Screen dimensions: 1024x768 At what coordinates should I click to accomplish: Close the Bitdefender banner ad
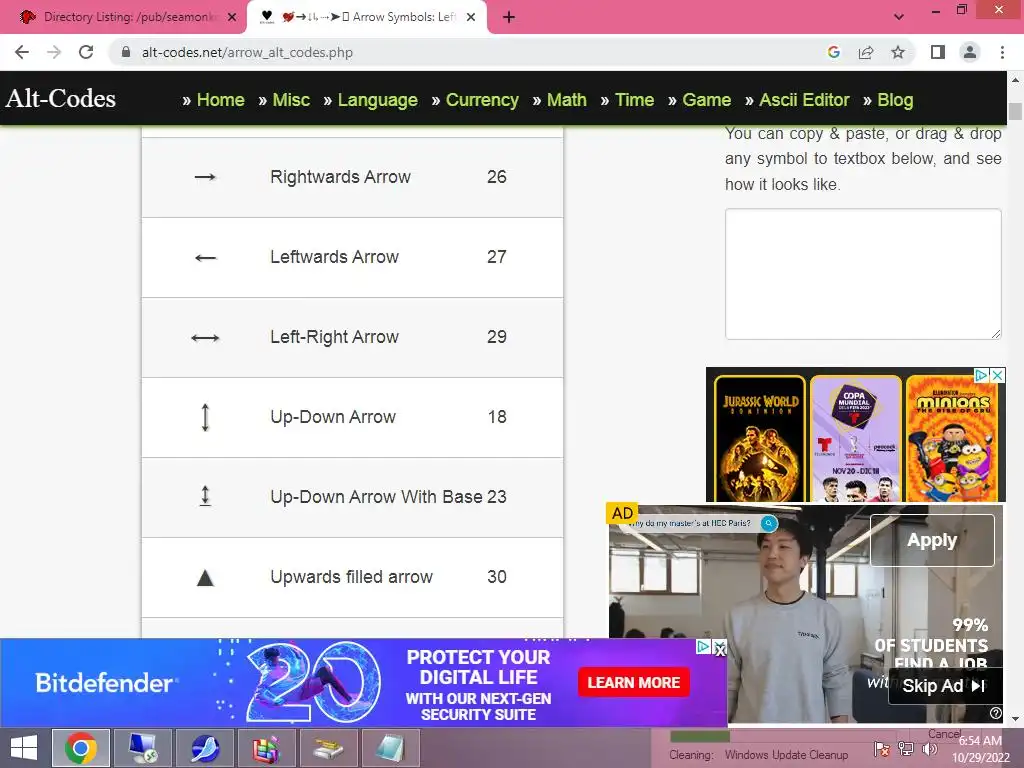[720, 649]
